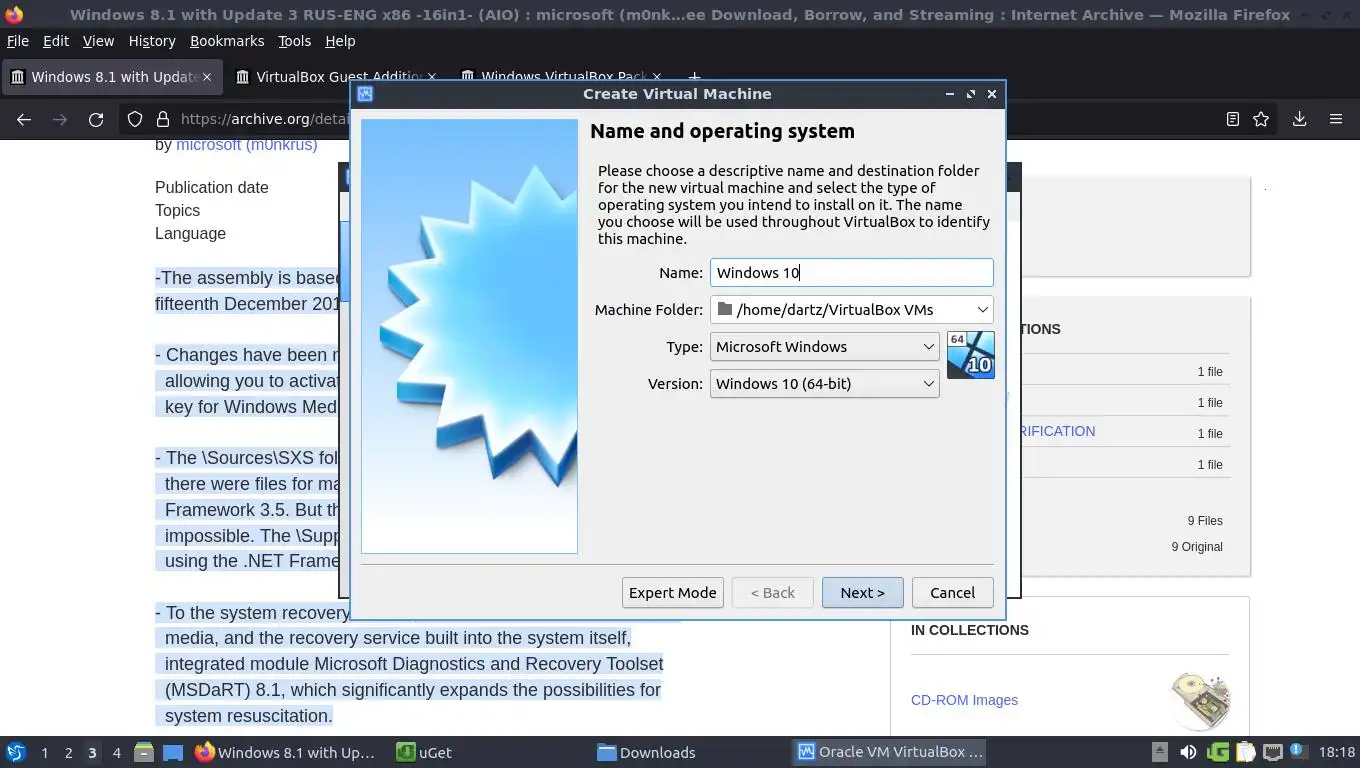Open the microsoft (m0nkrus) author link
The image size is (1360, 768).
247,145
